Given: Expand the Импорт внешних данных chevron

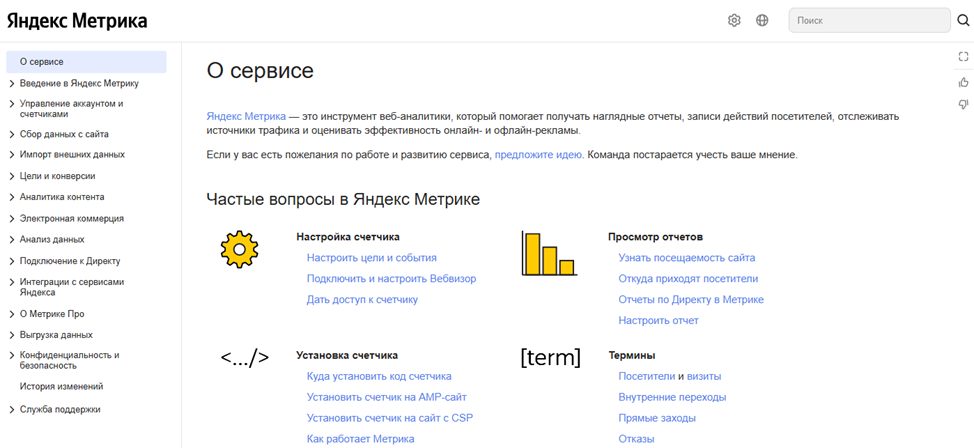Looking at the screenshot, I should 12,155.
